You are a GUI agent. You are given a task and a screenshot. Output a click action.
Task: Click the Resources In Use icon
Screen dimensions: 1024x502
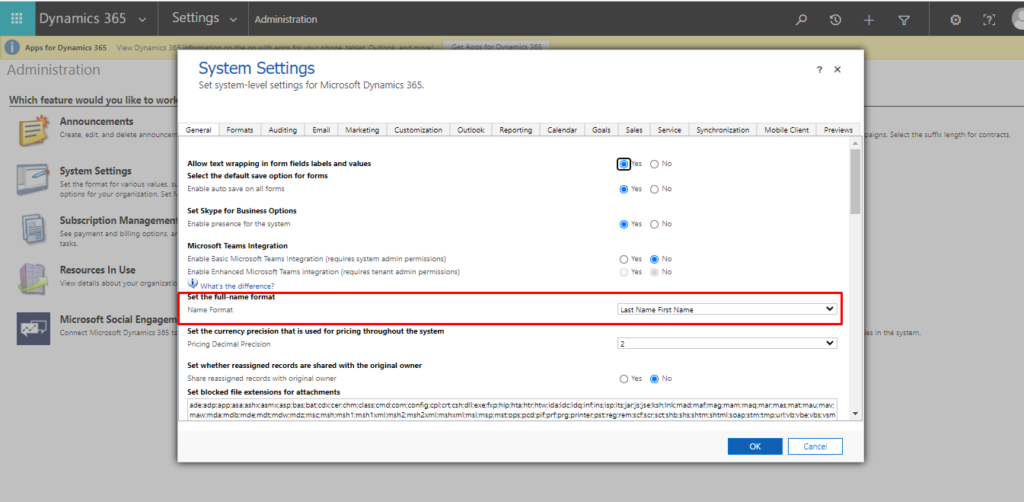point(33,279)
